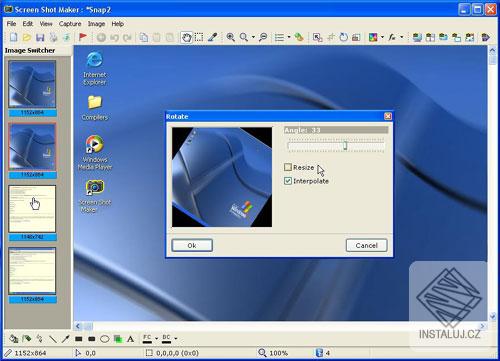500x361 pixels.
Task: Open the File menu
Action: click(11, 24)
